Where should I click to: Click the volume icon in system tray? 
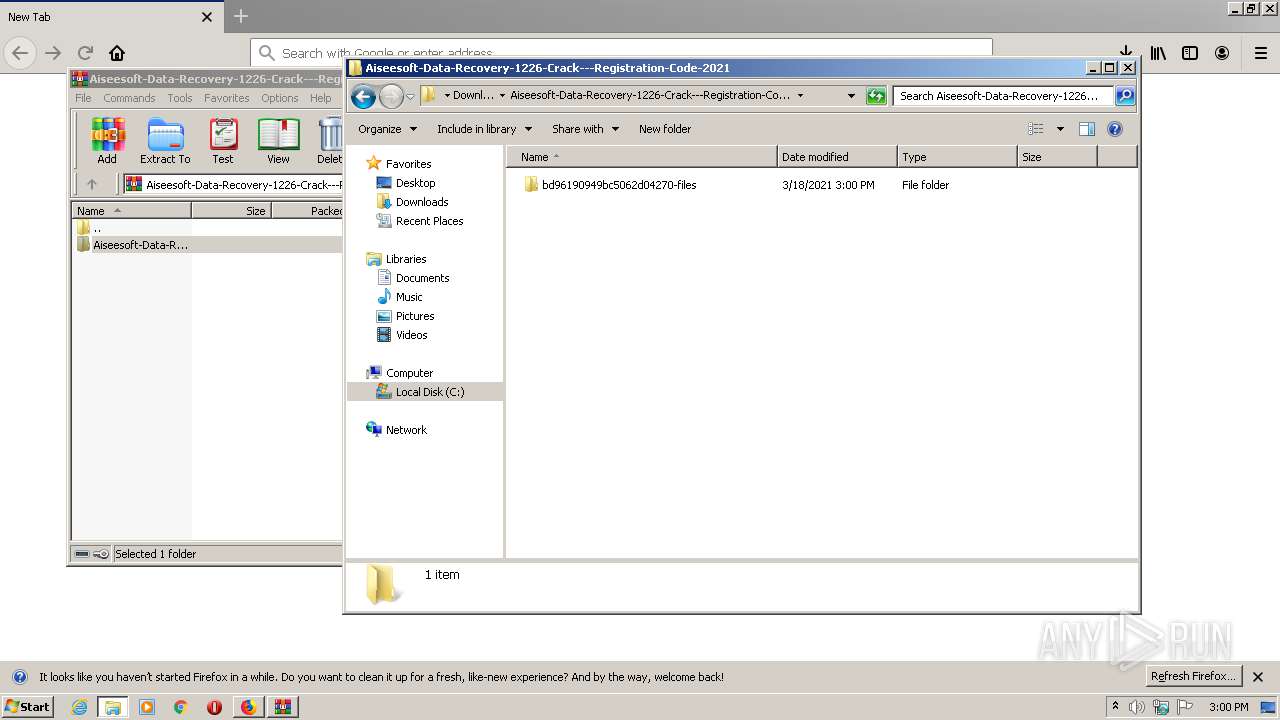(1137, 707)
